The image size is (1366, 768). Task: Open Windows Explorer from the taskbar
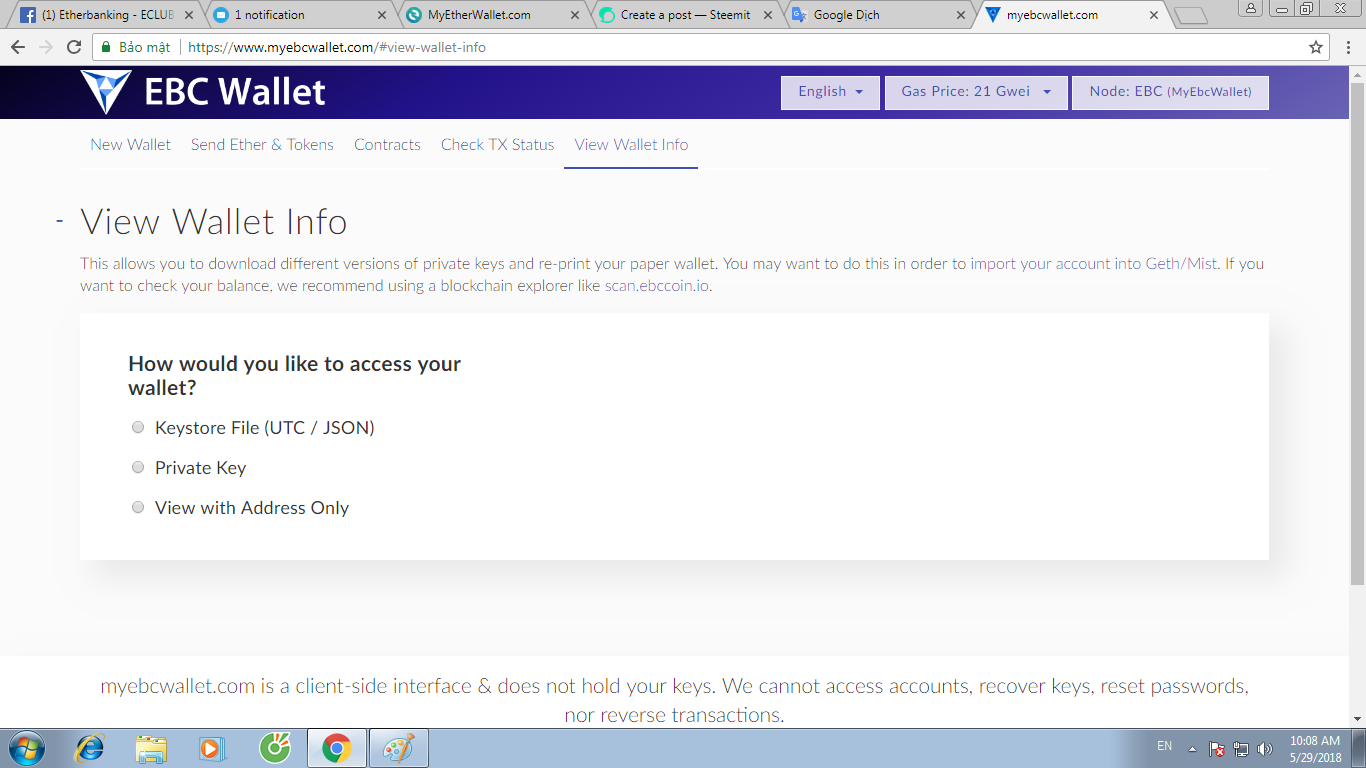coord(151,748)
